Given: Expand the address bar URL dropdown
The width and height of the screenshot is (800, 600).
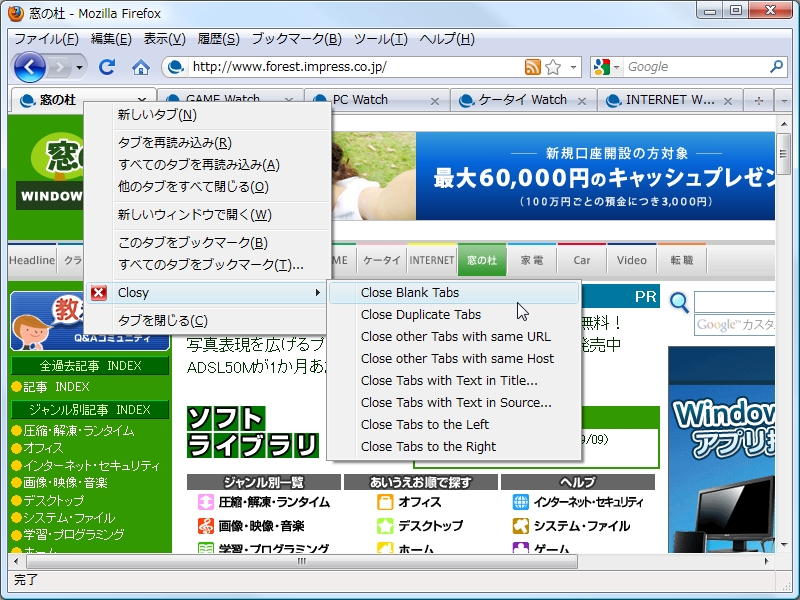Looking at the screenshot, I should pyautogui.click(x=573, y=66).
